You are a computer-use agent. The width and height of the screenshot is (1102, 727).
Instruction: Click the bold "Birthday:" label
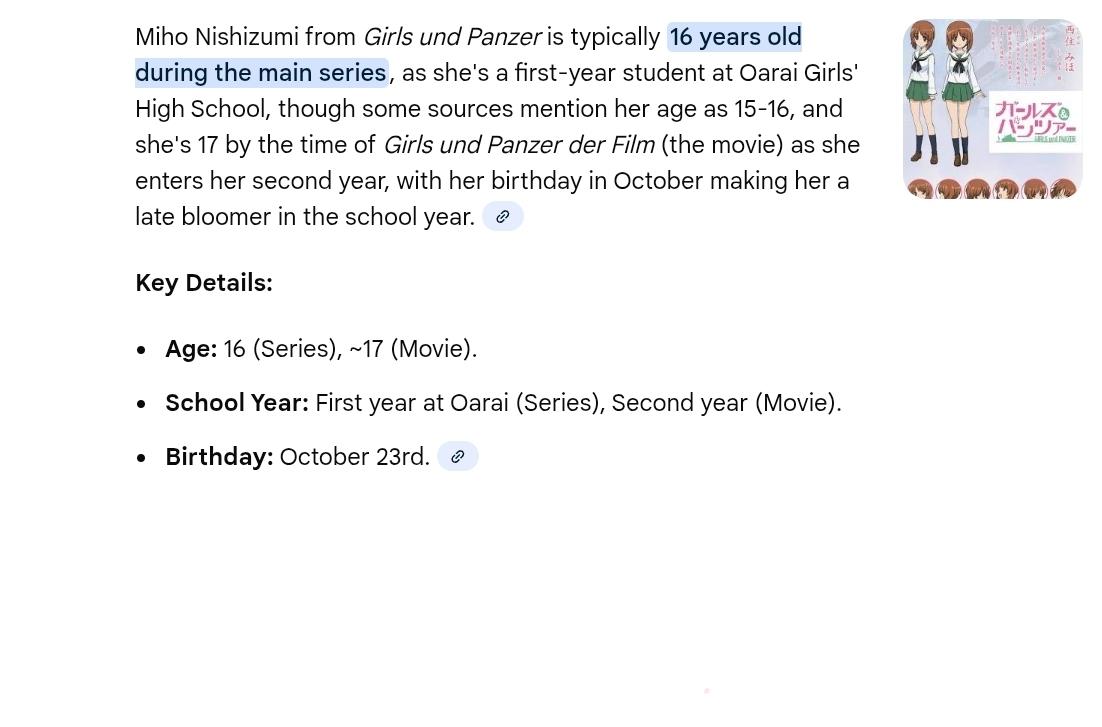tap(219, 457)
